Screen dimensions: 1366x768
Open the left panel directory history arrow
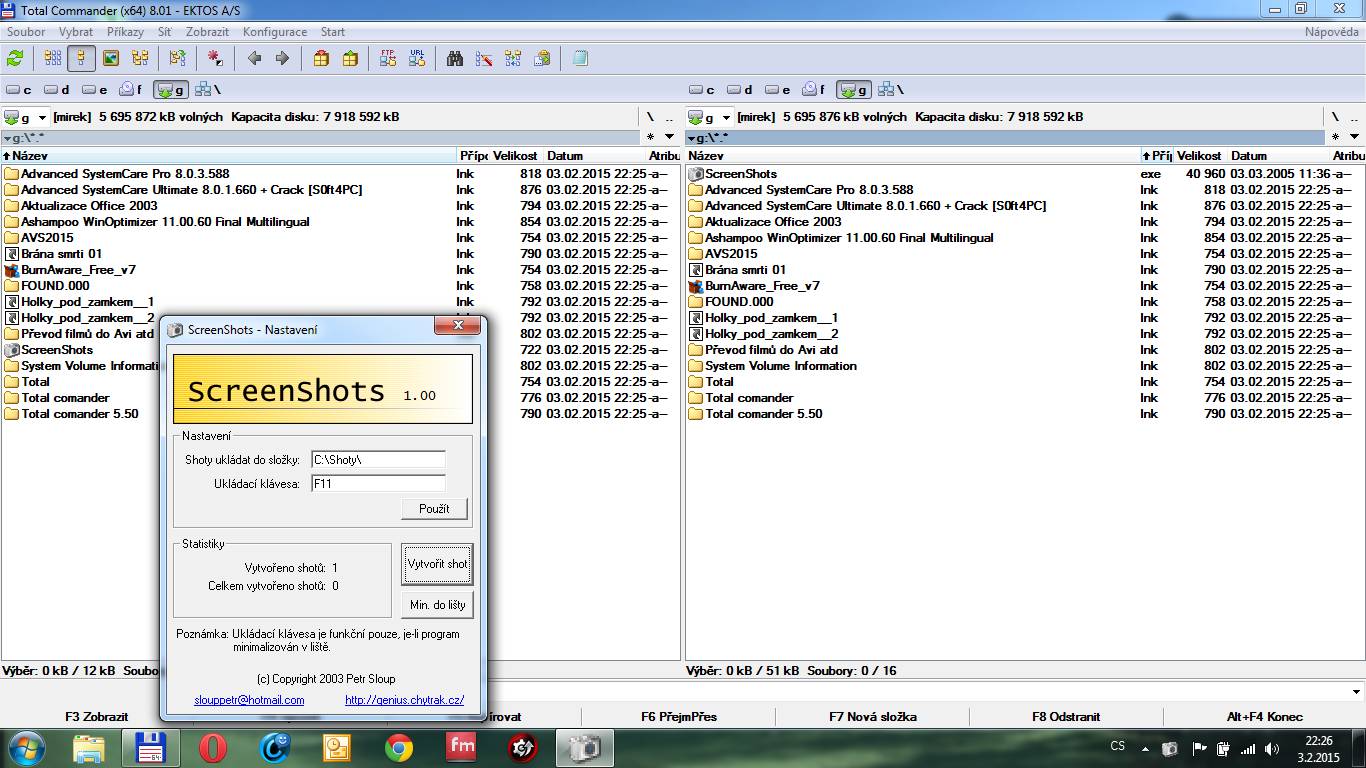[x=669, y=137]
